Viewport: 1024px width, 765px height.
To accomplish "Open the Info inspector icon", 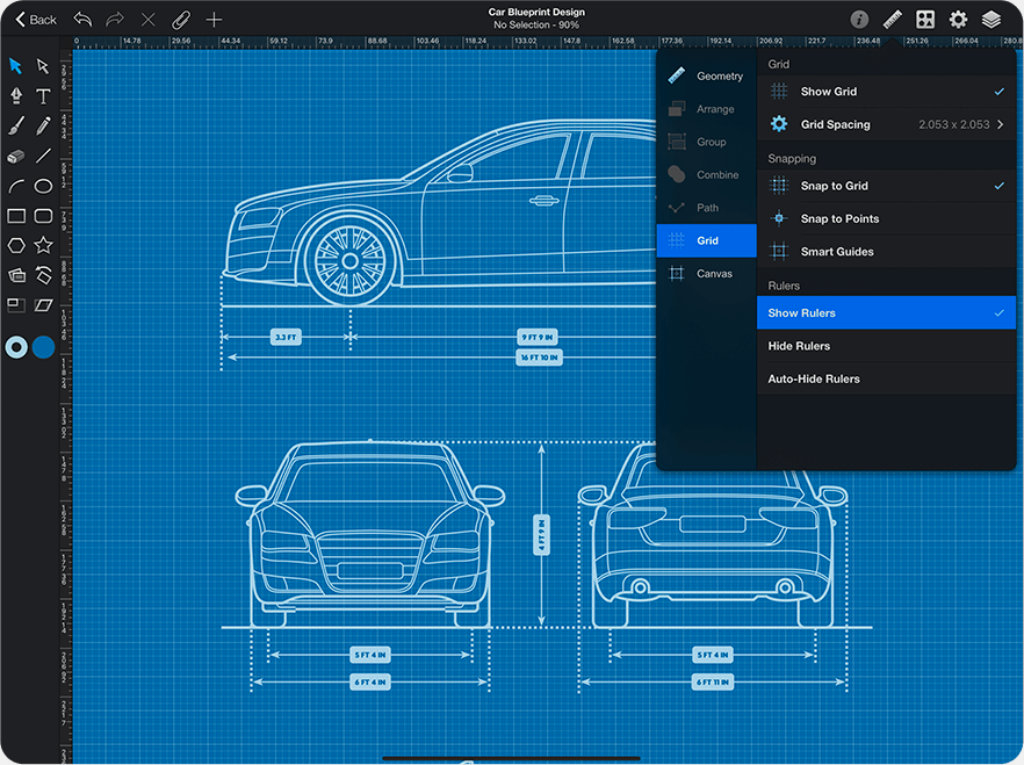I will (859, 19).
